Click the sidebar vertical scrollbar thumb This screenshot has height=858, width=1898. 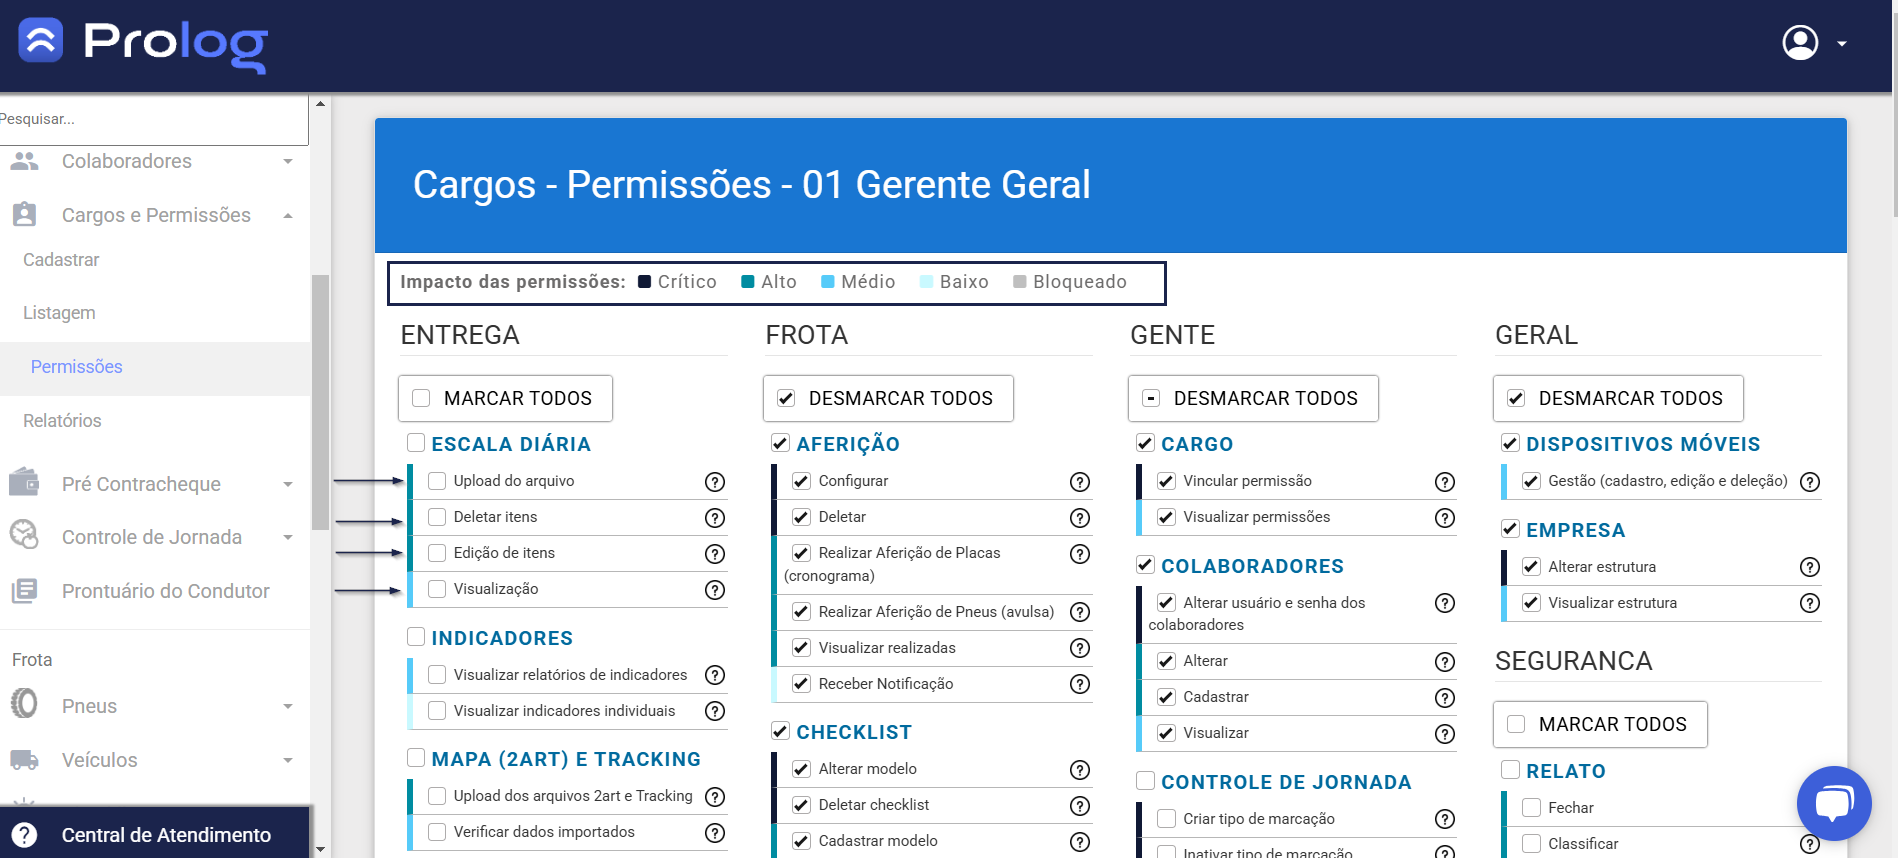point(320,402)
